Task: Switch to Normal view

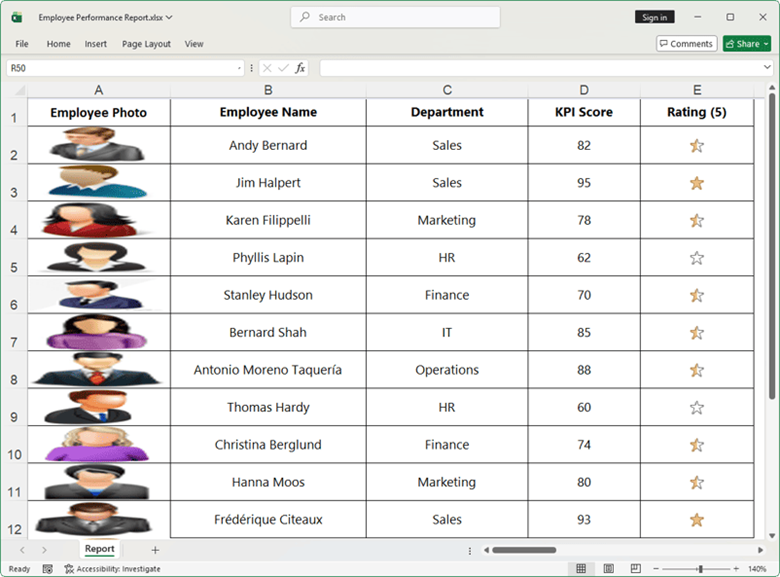Action: click(x=581, y=569)
